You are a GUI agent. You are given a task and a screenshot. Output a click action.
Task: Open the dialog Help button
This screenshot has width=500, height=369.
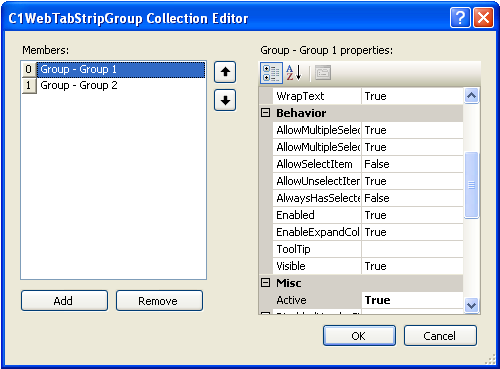click(460, 18)
